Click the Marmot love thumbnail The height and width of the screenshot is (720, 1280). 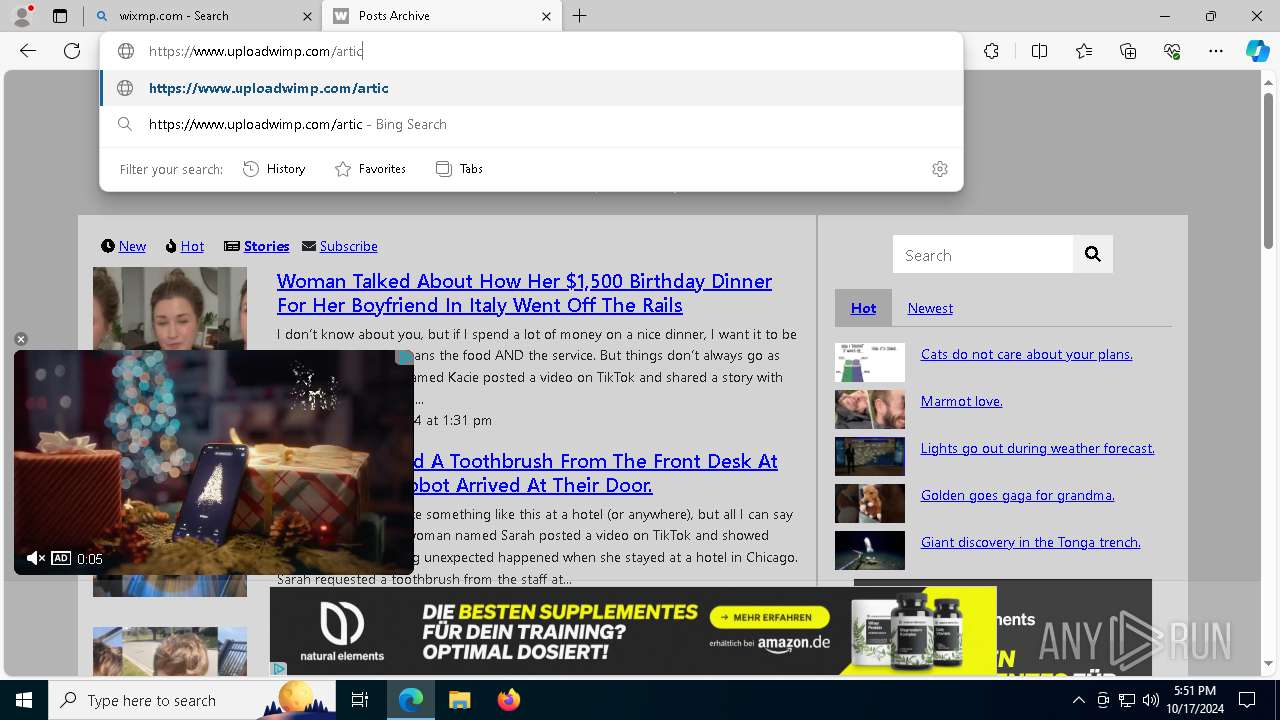870,410
